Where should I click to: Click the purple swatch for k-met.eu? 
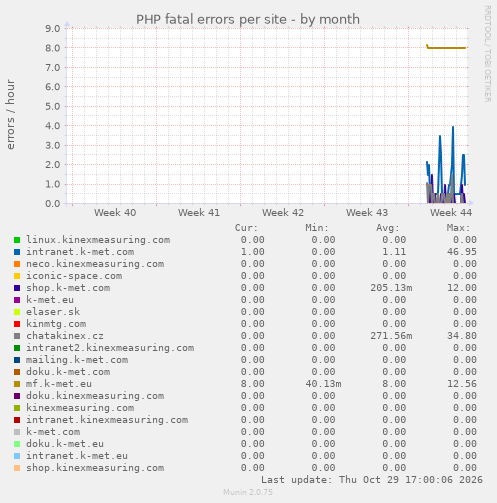click(17, 300)
